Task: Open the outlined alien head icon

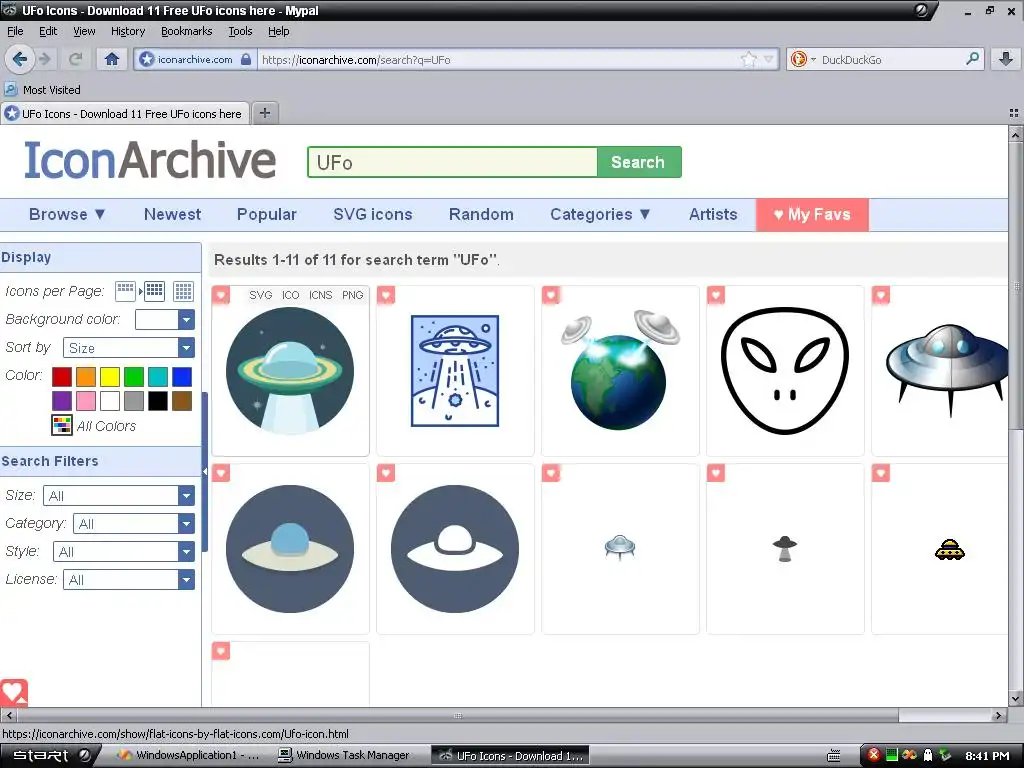Action: click(785, 371)
